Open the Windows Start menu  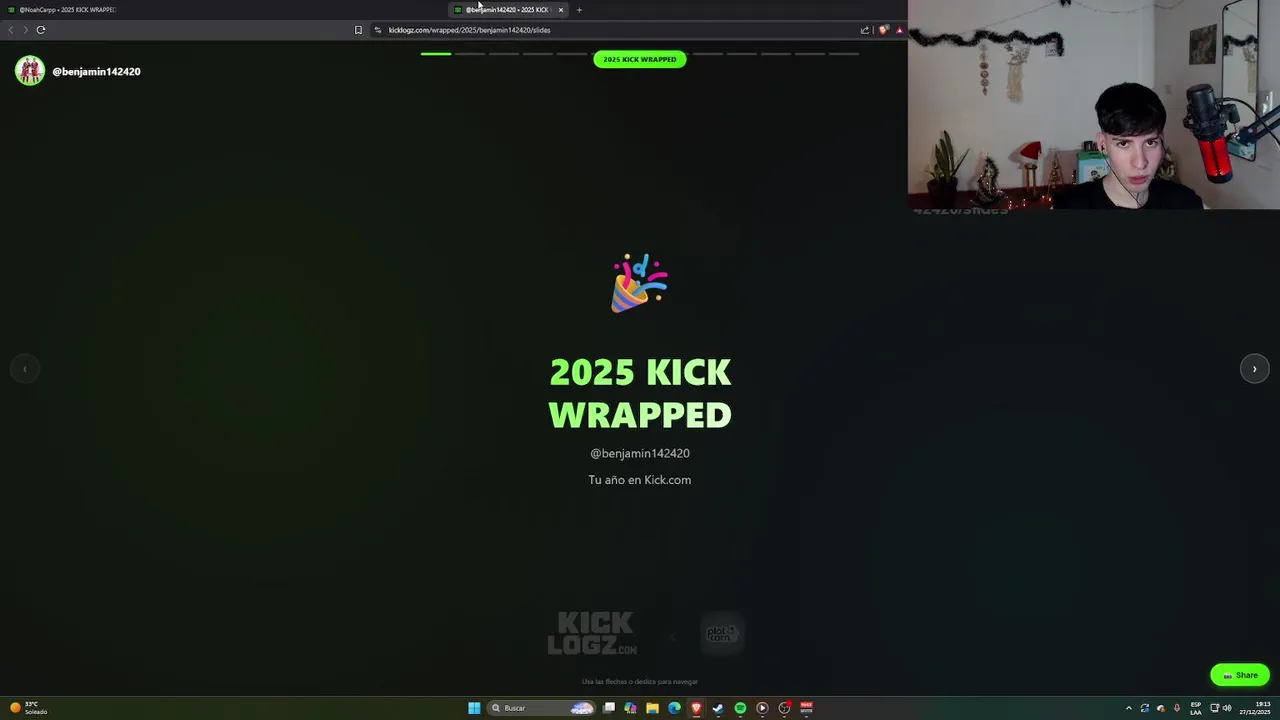(474, 708)
